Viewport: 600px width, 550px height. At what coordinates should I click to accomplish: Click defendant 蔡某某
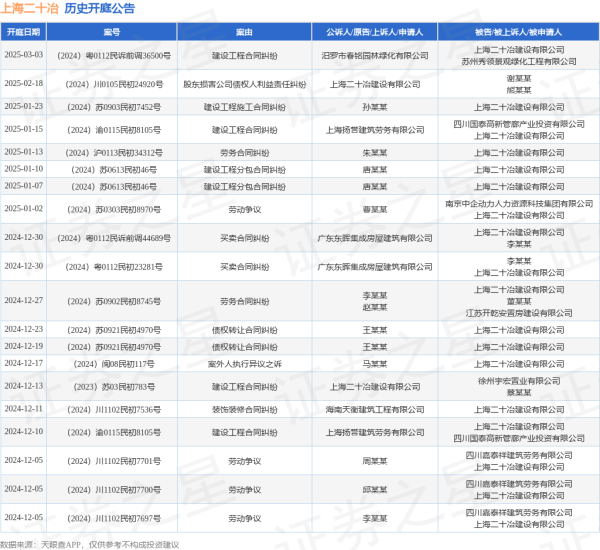click(x=519, y=393)
